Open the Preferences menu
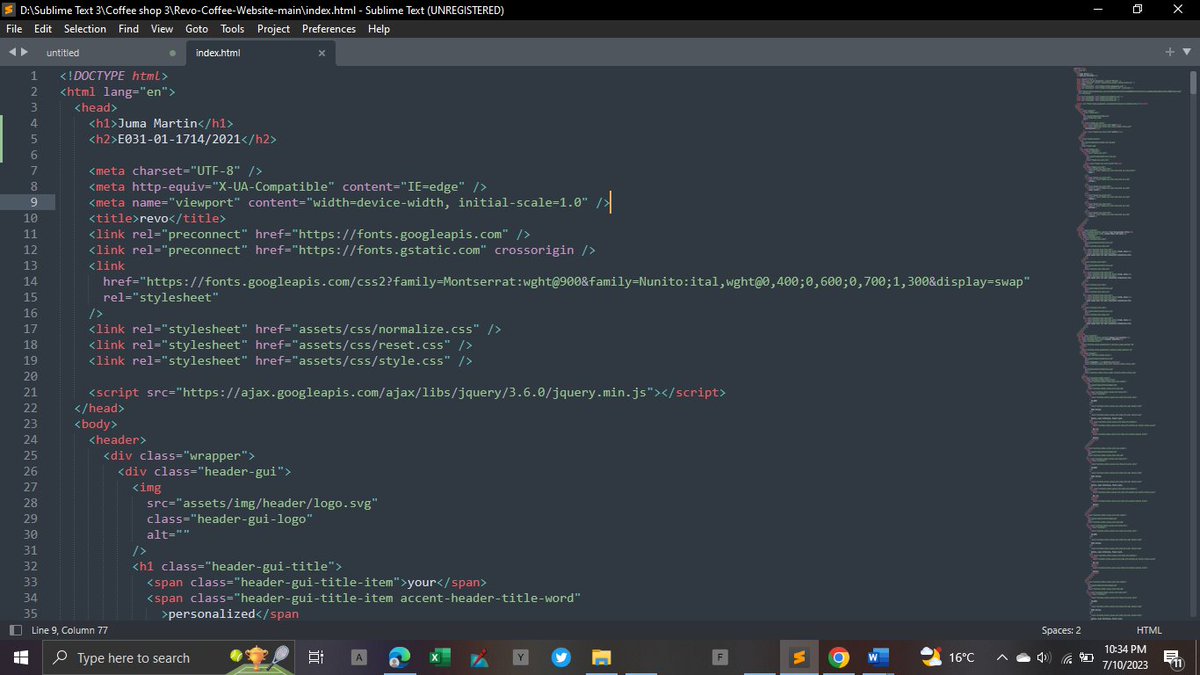Screen dimensions: 1200x675 click(x=329, y=29)
